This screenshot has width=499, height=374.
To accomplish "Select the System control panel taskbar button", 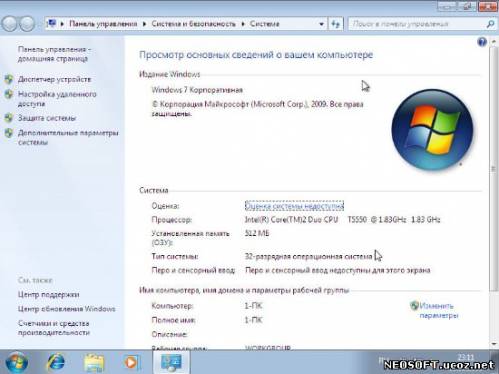I will pyautogui.click(x=171, y=362).
